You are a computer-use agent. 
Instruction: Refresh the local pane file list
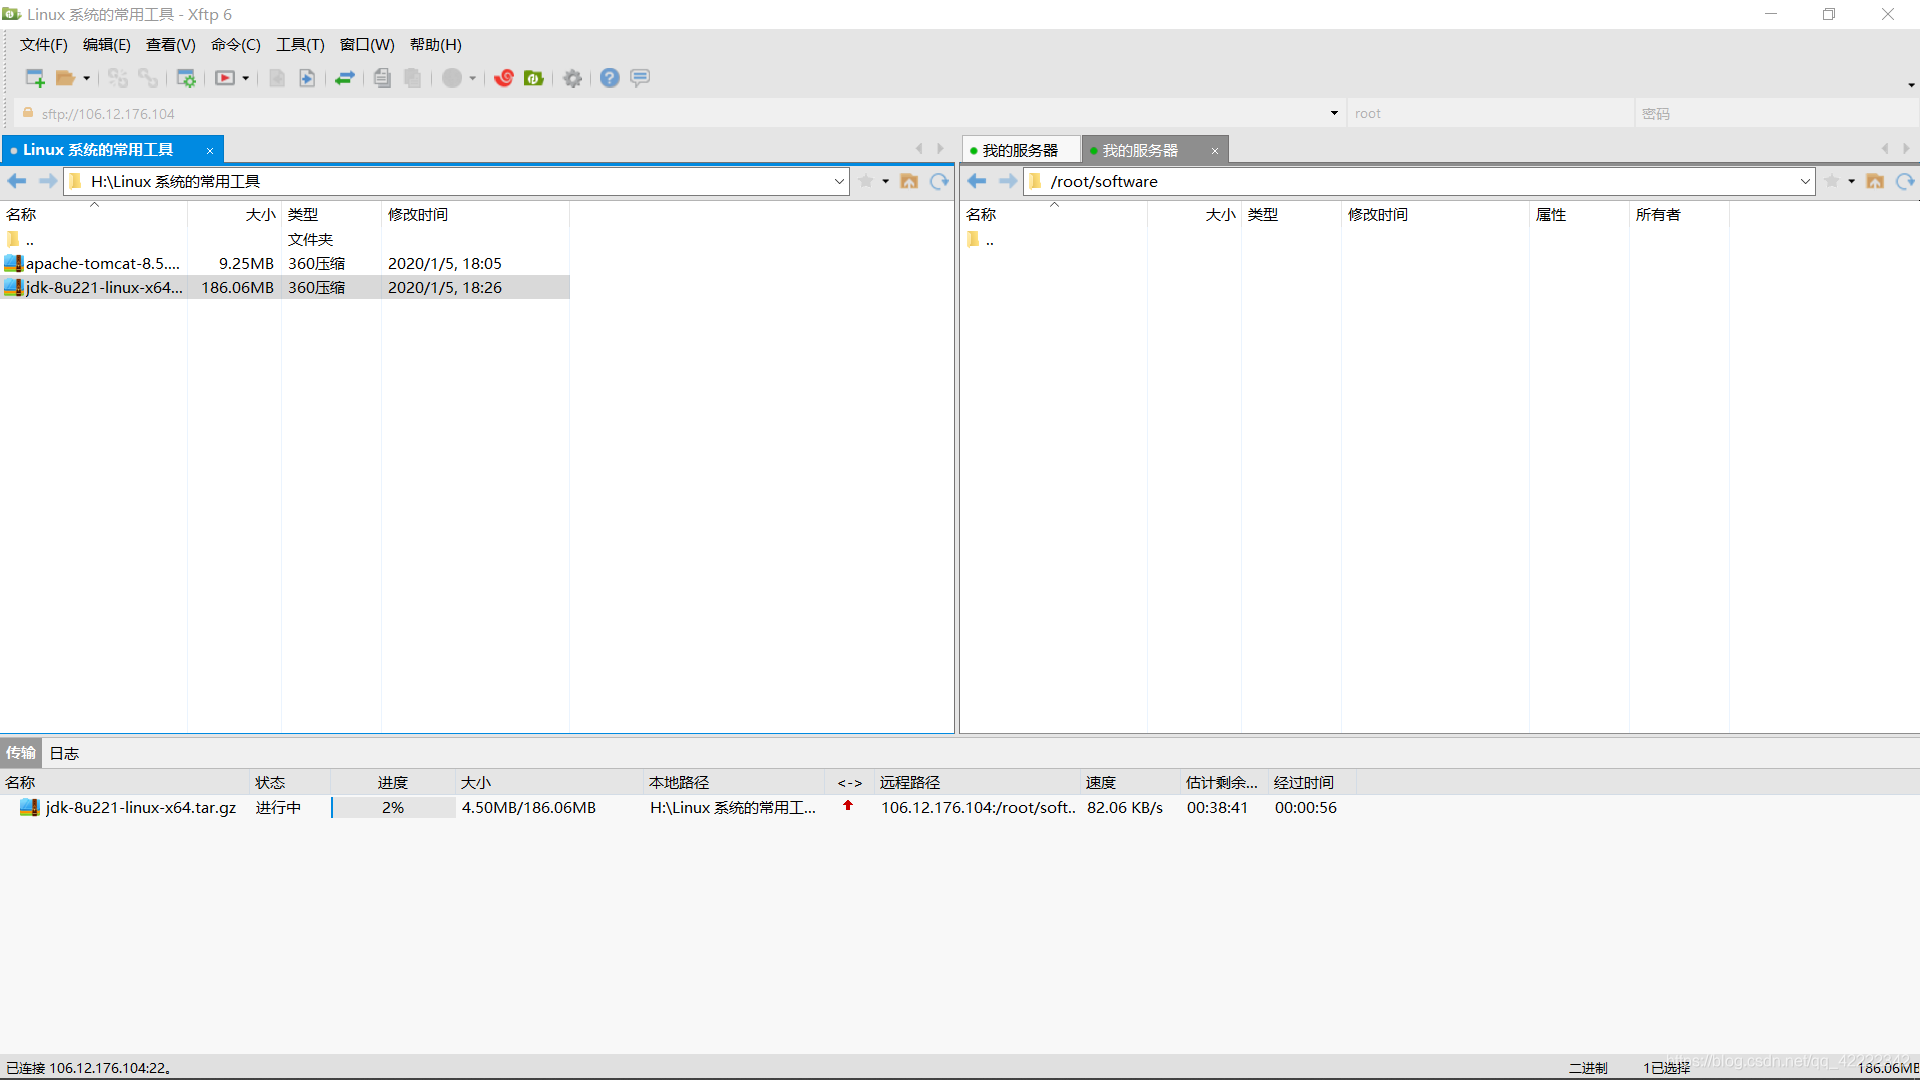pyautogui.click(x=939, y=181)
